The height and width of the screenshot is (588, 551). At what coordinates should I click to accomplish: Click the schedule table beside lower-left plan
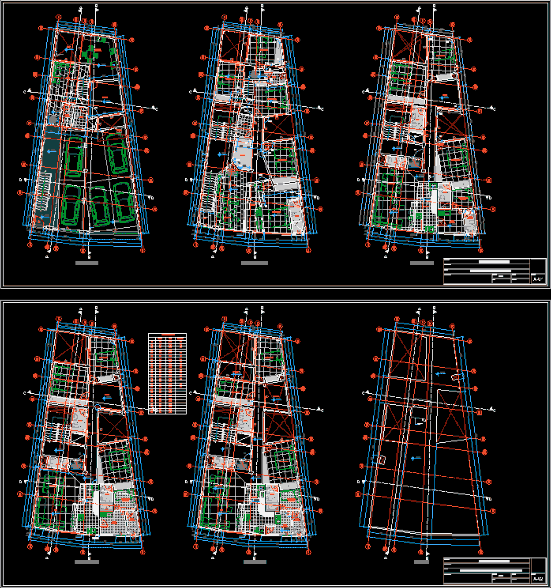click(x=167, y=374)
